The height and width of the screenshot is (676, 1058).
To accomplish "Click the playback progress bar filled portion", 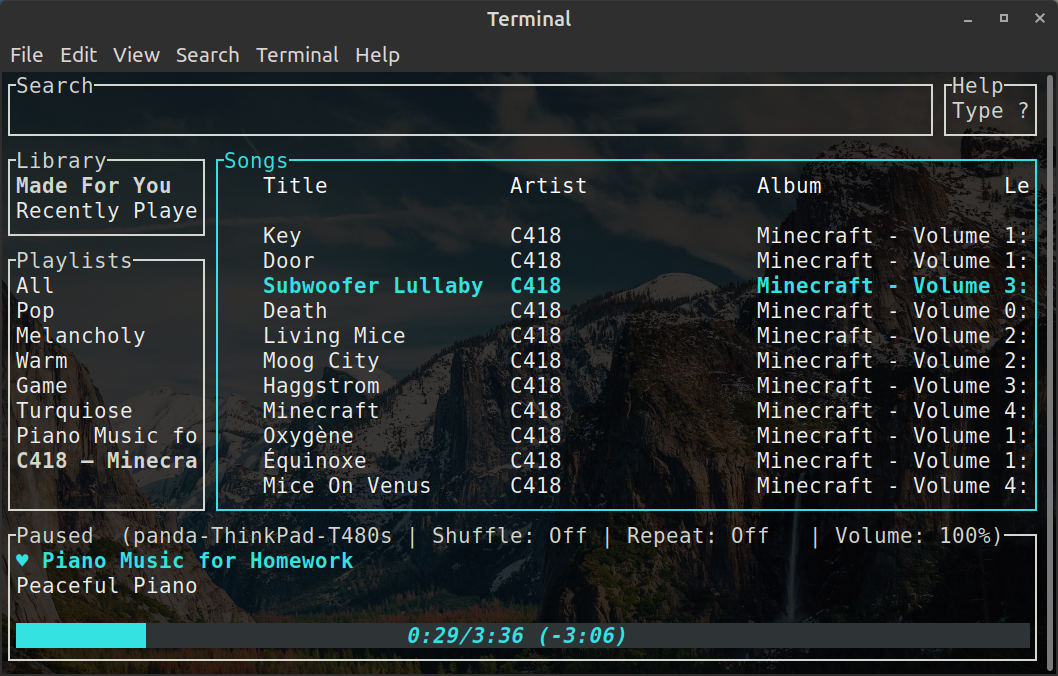I will pos(81,636).
